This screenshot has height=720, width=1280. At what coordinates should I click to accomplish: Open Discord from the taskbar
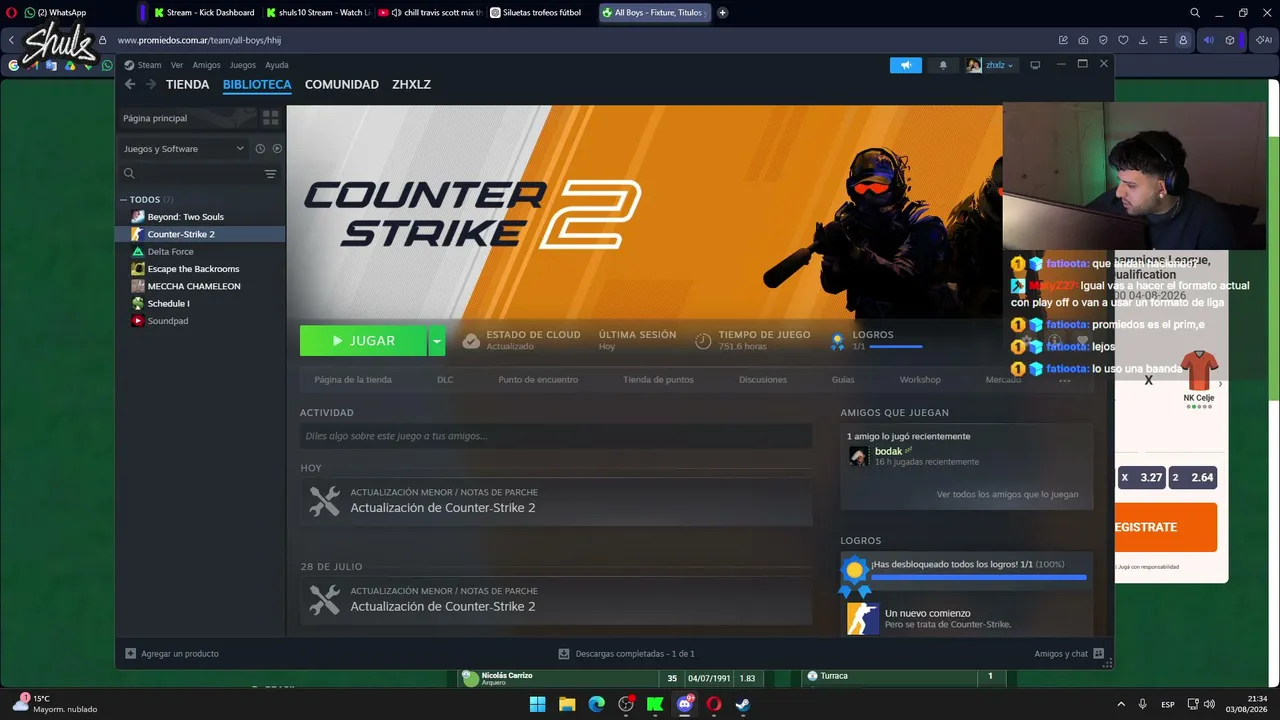685,704
